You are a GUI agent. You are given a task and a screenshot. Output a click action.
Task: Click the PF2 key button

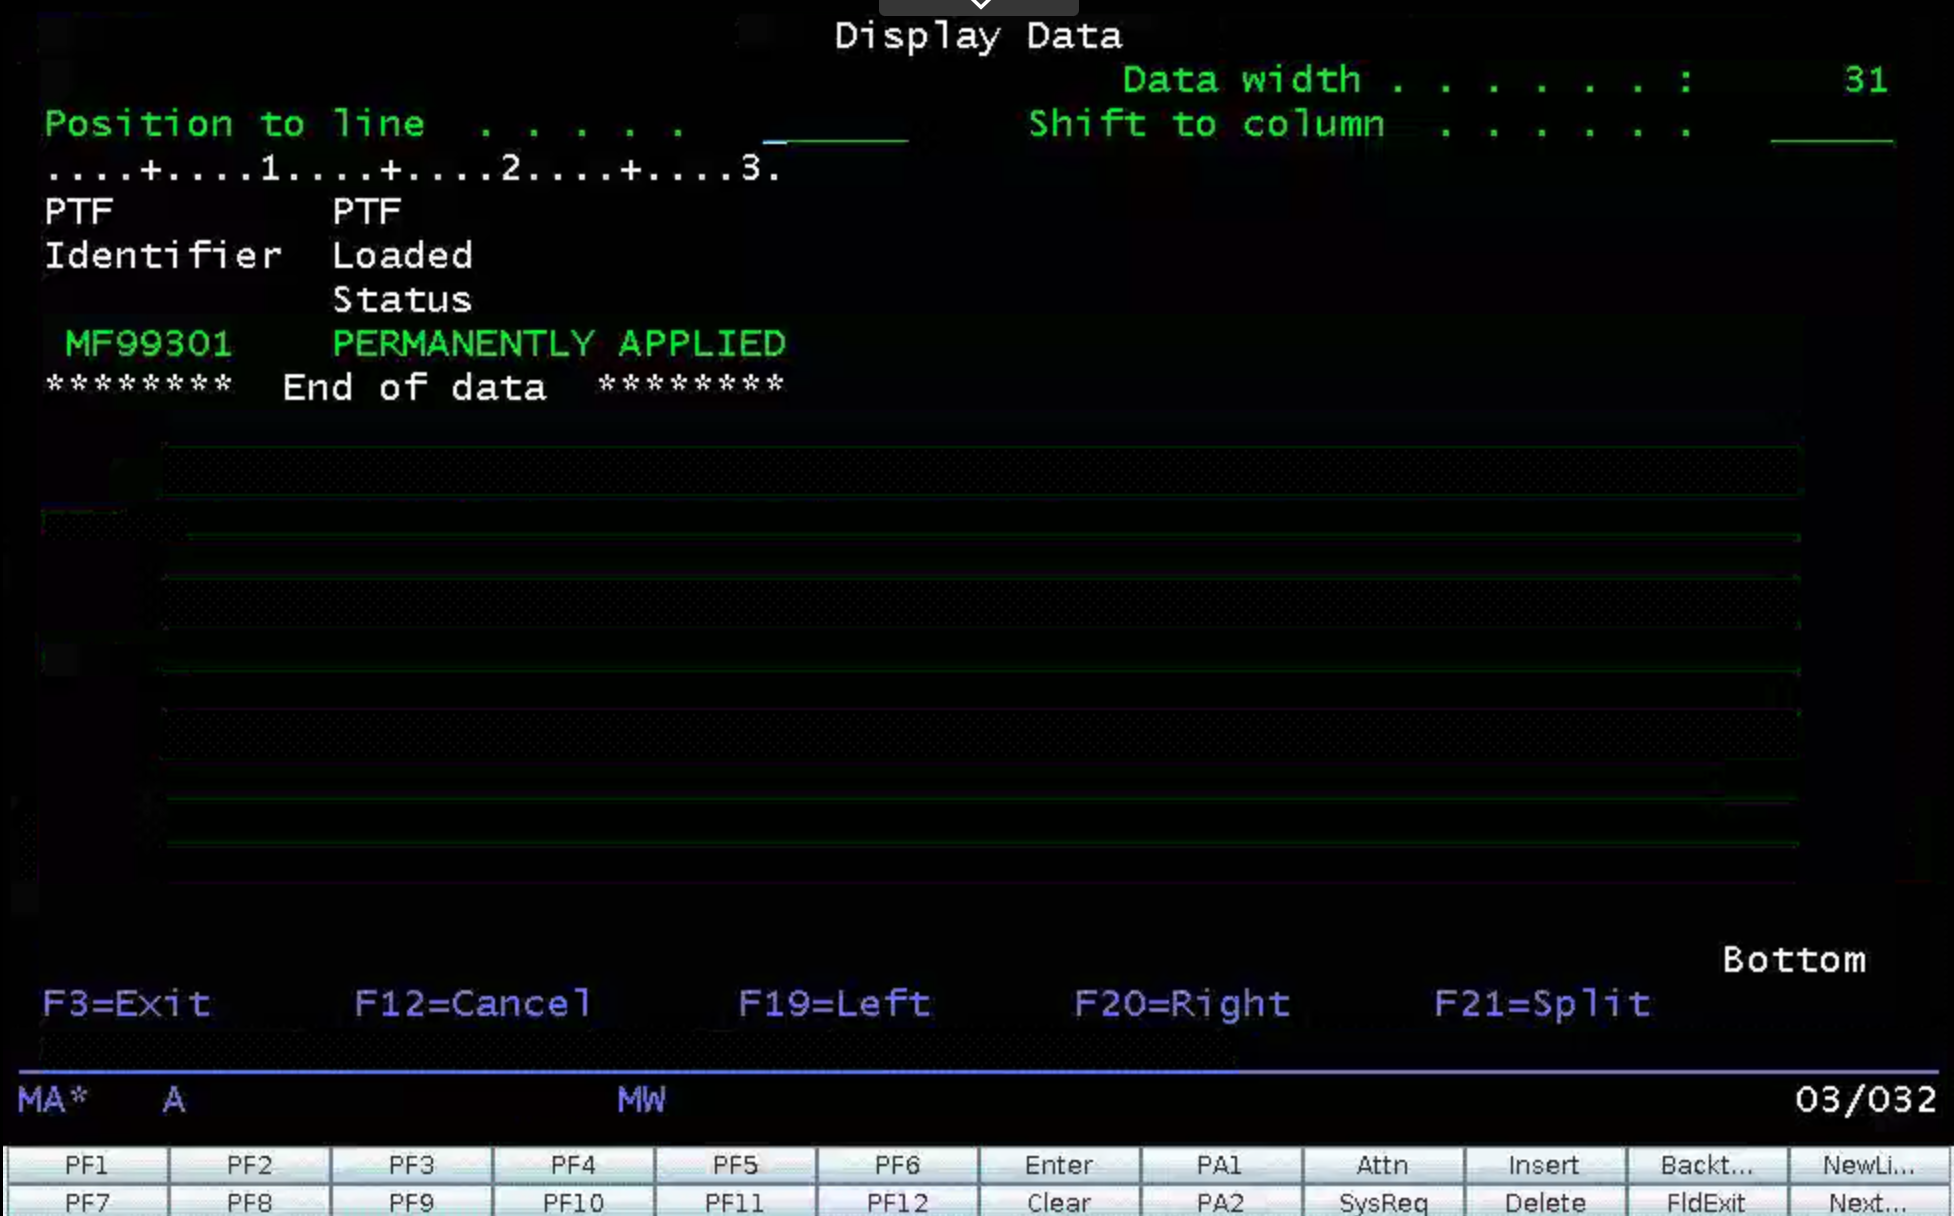tap(249, 1165)
